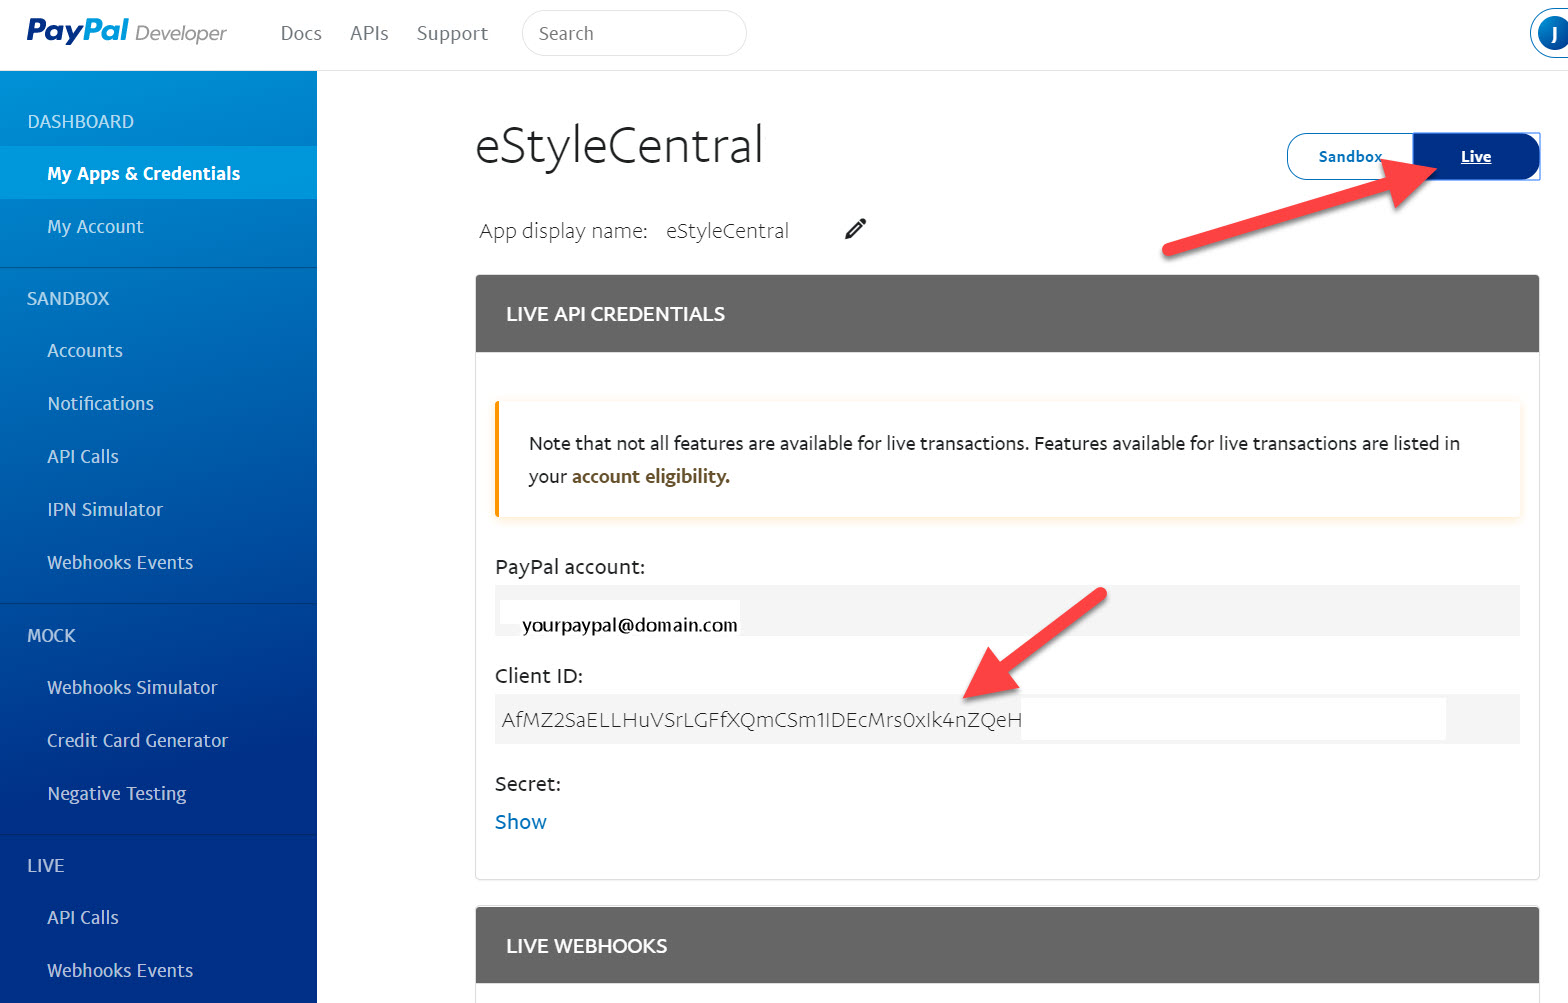
Task: Open the Docs menu
Action: 301,33
